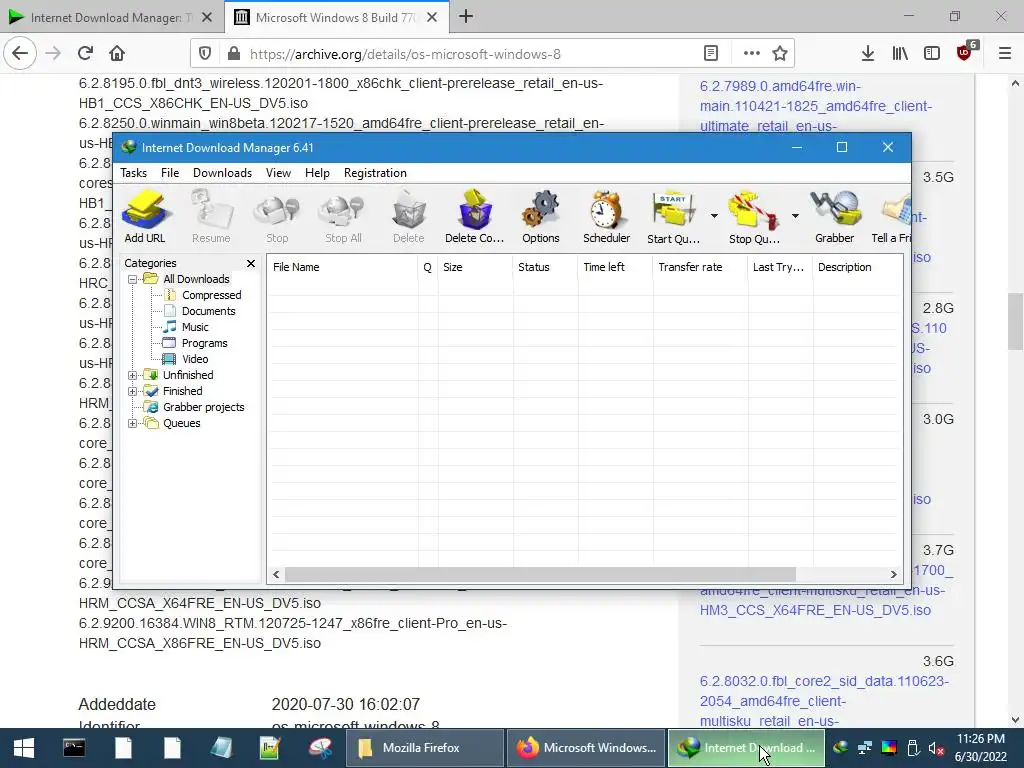
Task: Open the Downloads menu
Action: [222, 173]
